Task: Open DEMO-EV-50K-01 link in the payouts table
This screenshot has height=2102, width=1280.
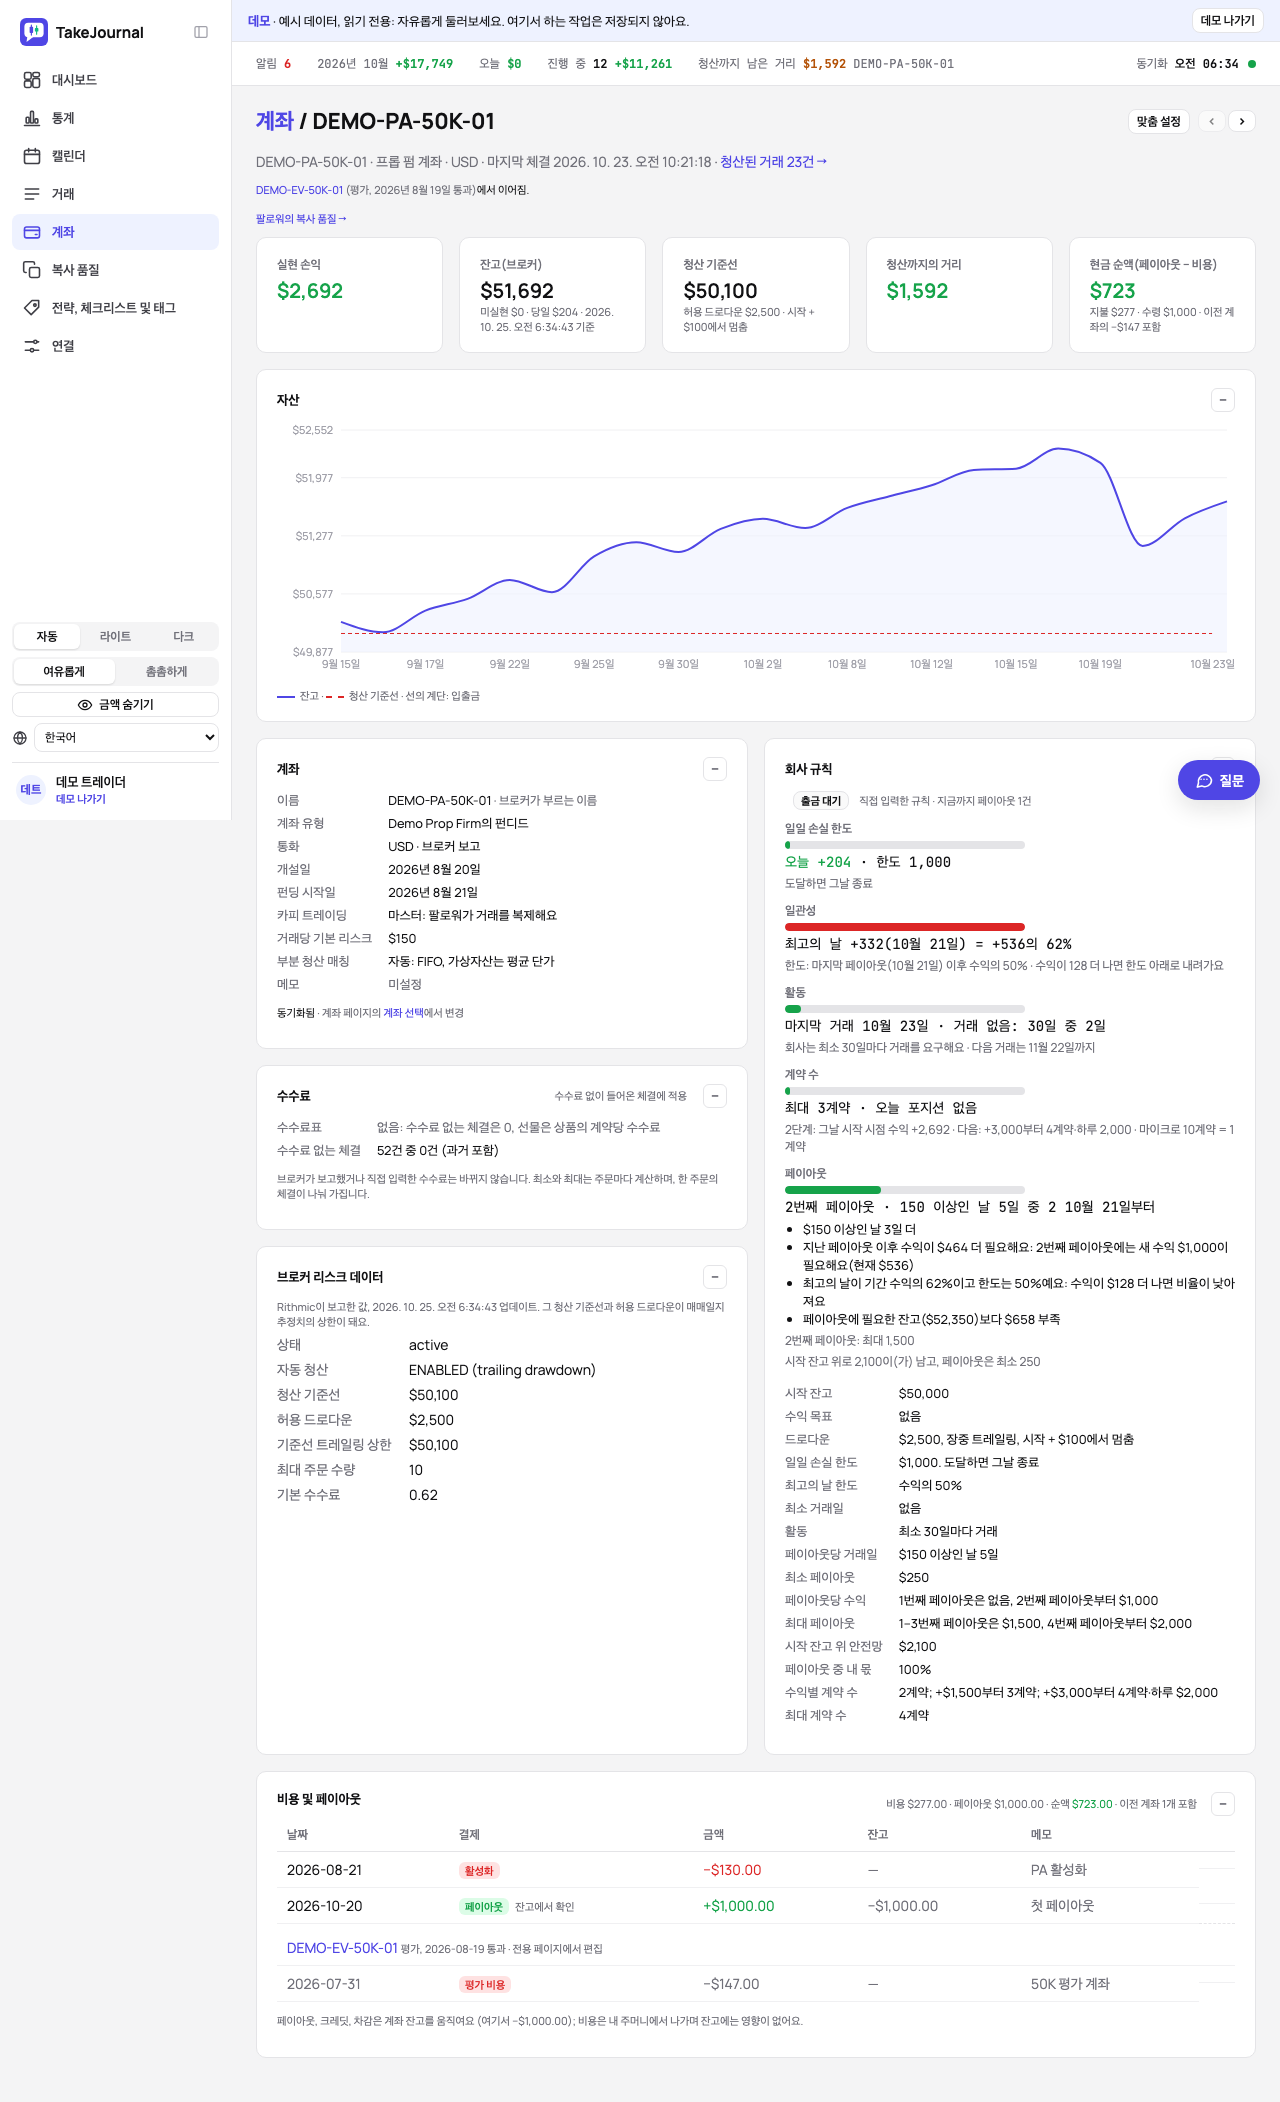Action: [342, 1948]
